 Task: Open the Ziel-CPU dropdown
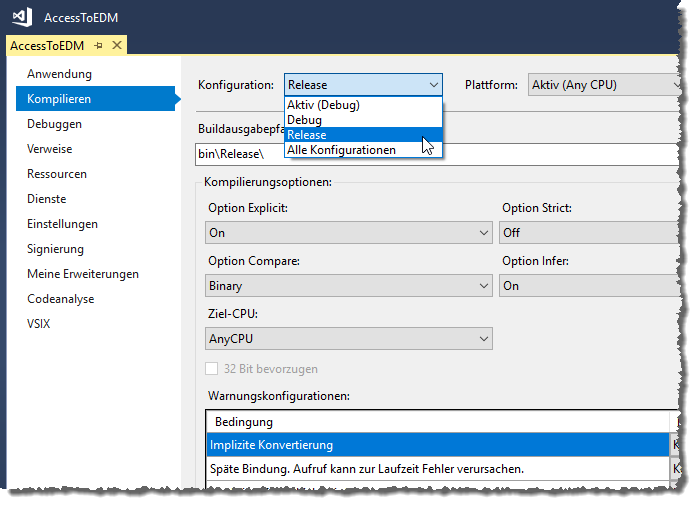[347, 339]
